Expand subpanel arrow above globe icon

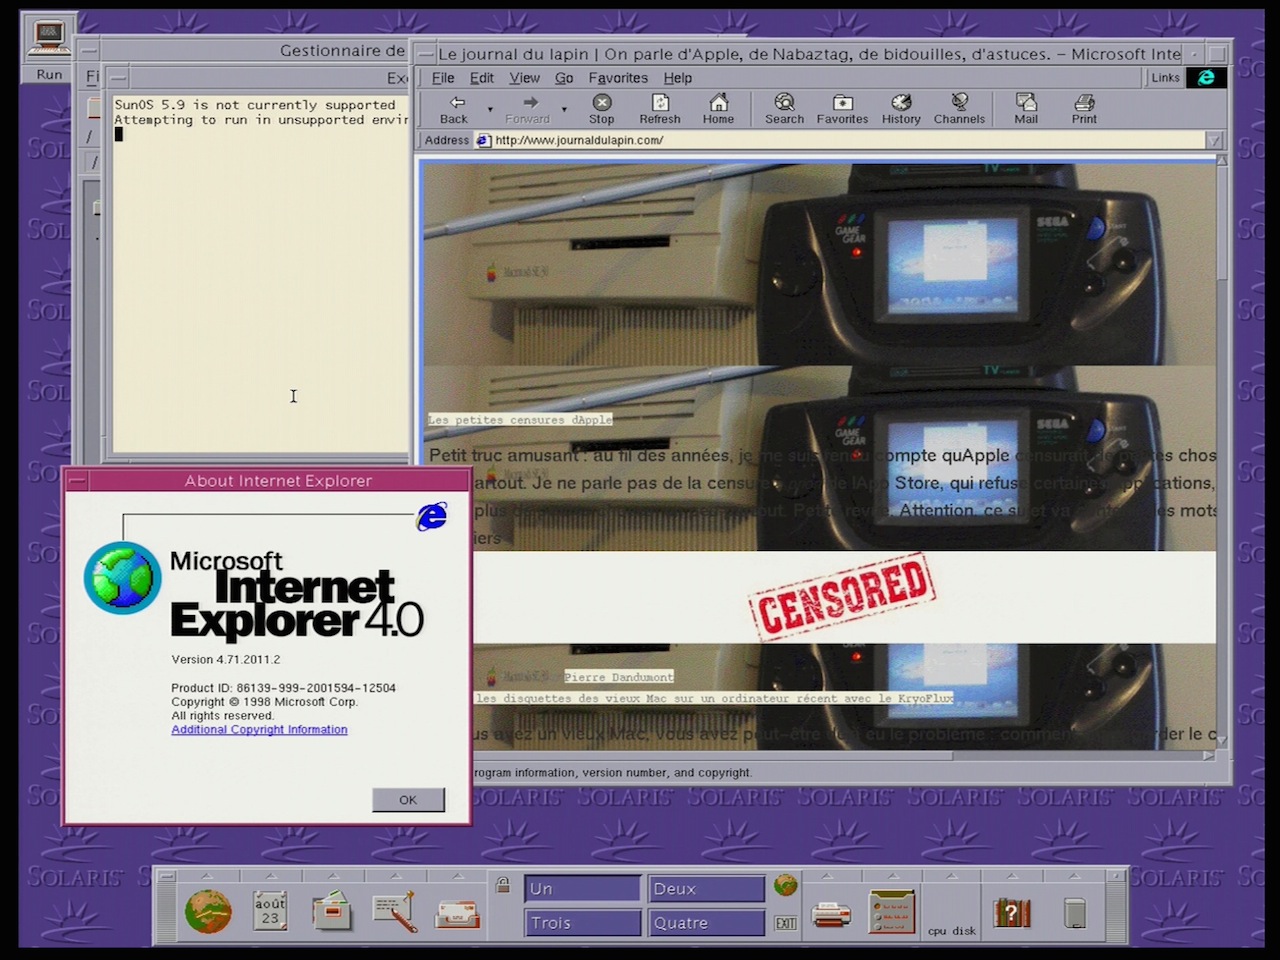tap(208, 876)
